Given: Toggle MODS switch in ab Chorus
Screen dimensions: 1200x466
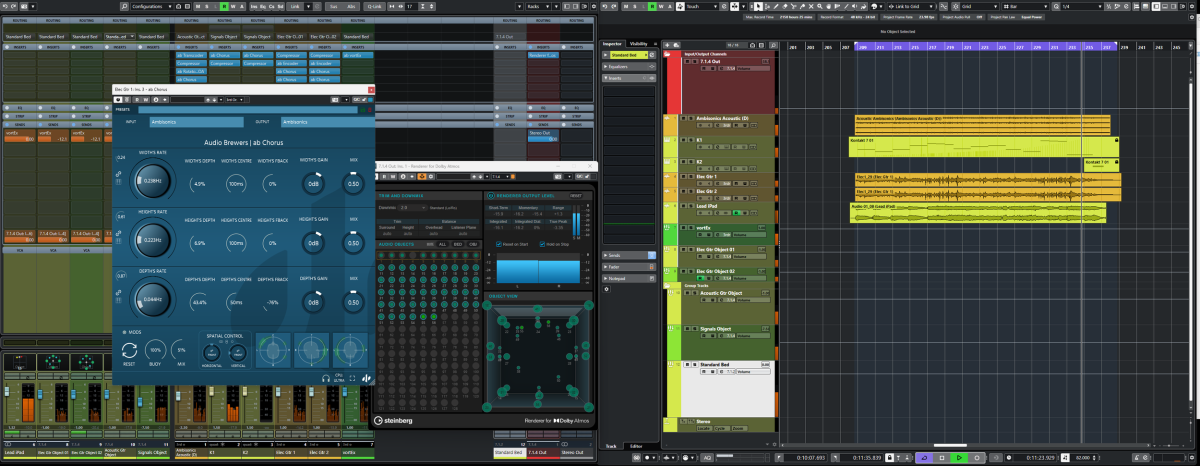Looking at the screenshot, I should (124, 332).
